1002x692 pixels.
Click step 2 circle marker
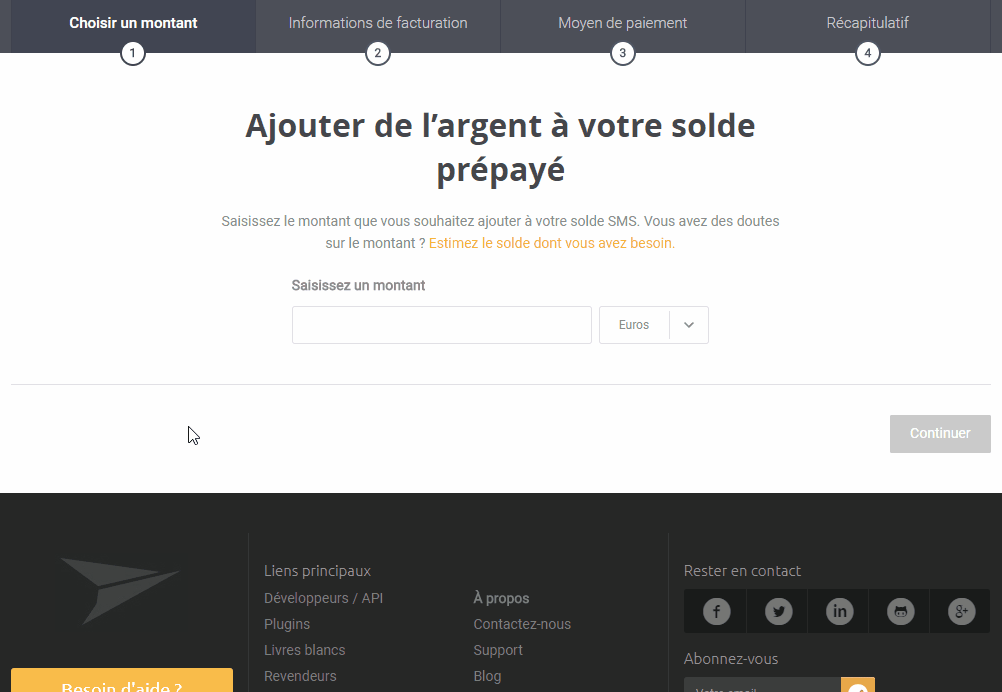(378, 53)
